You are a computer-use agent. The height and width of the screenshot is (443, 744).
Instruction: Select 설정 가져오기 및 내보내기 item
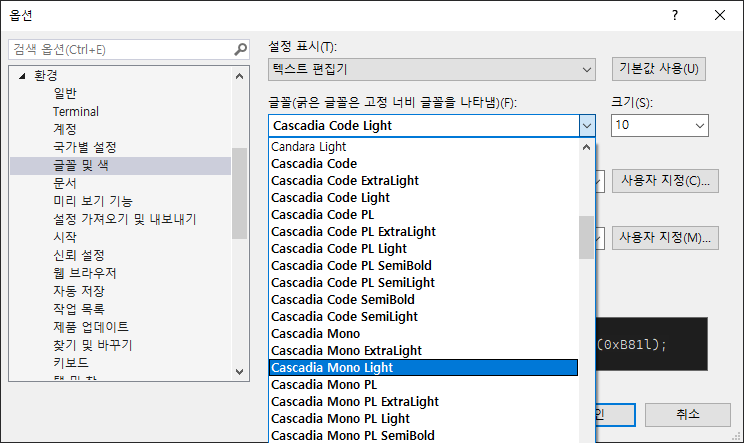coord(124,220)
